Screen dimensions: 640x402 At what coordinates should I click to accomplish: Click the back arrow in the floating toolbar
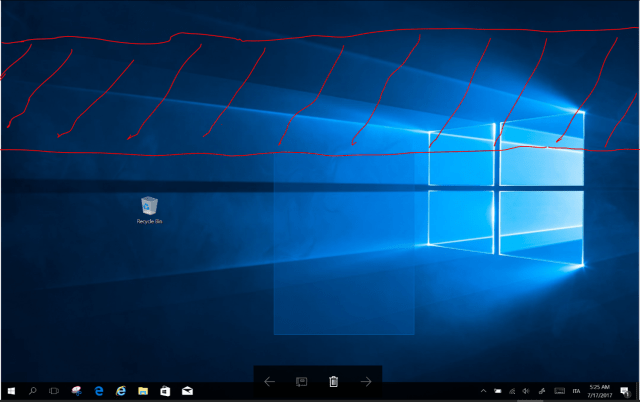point(269,381)
